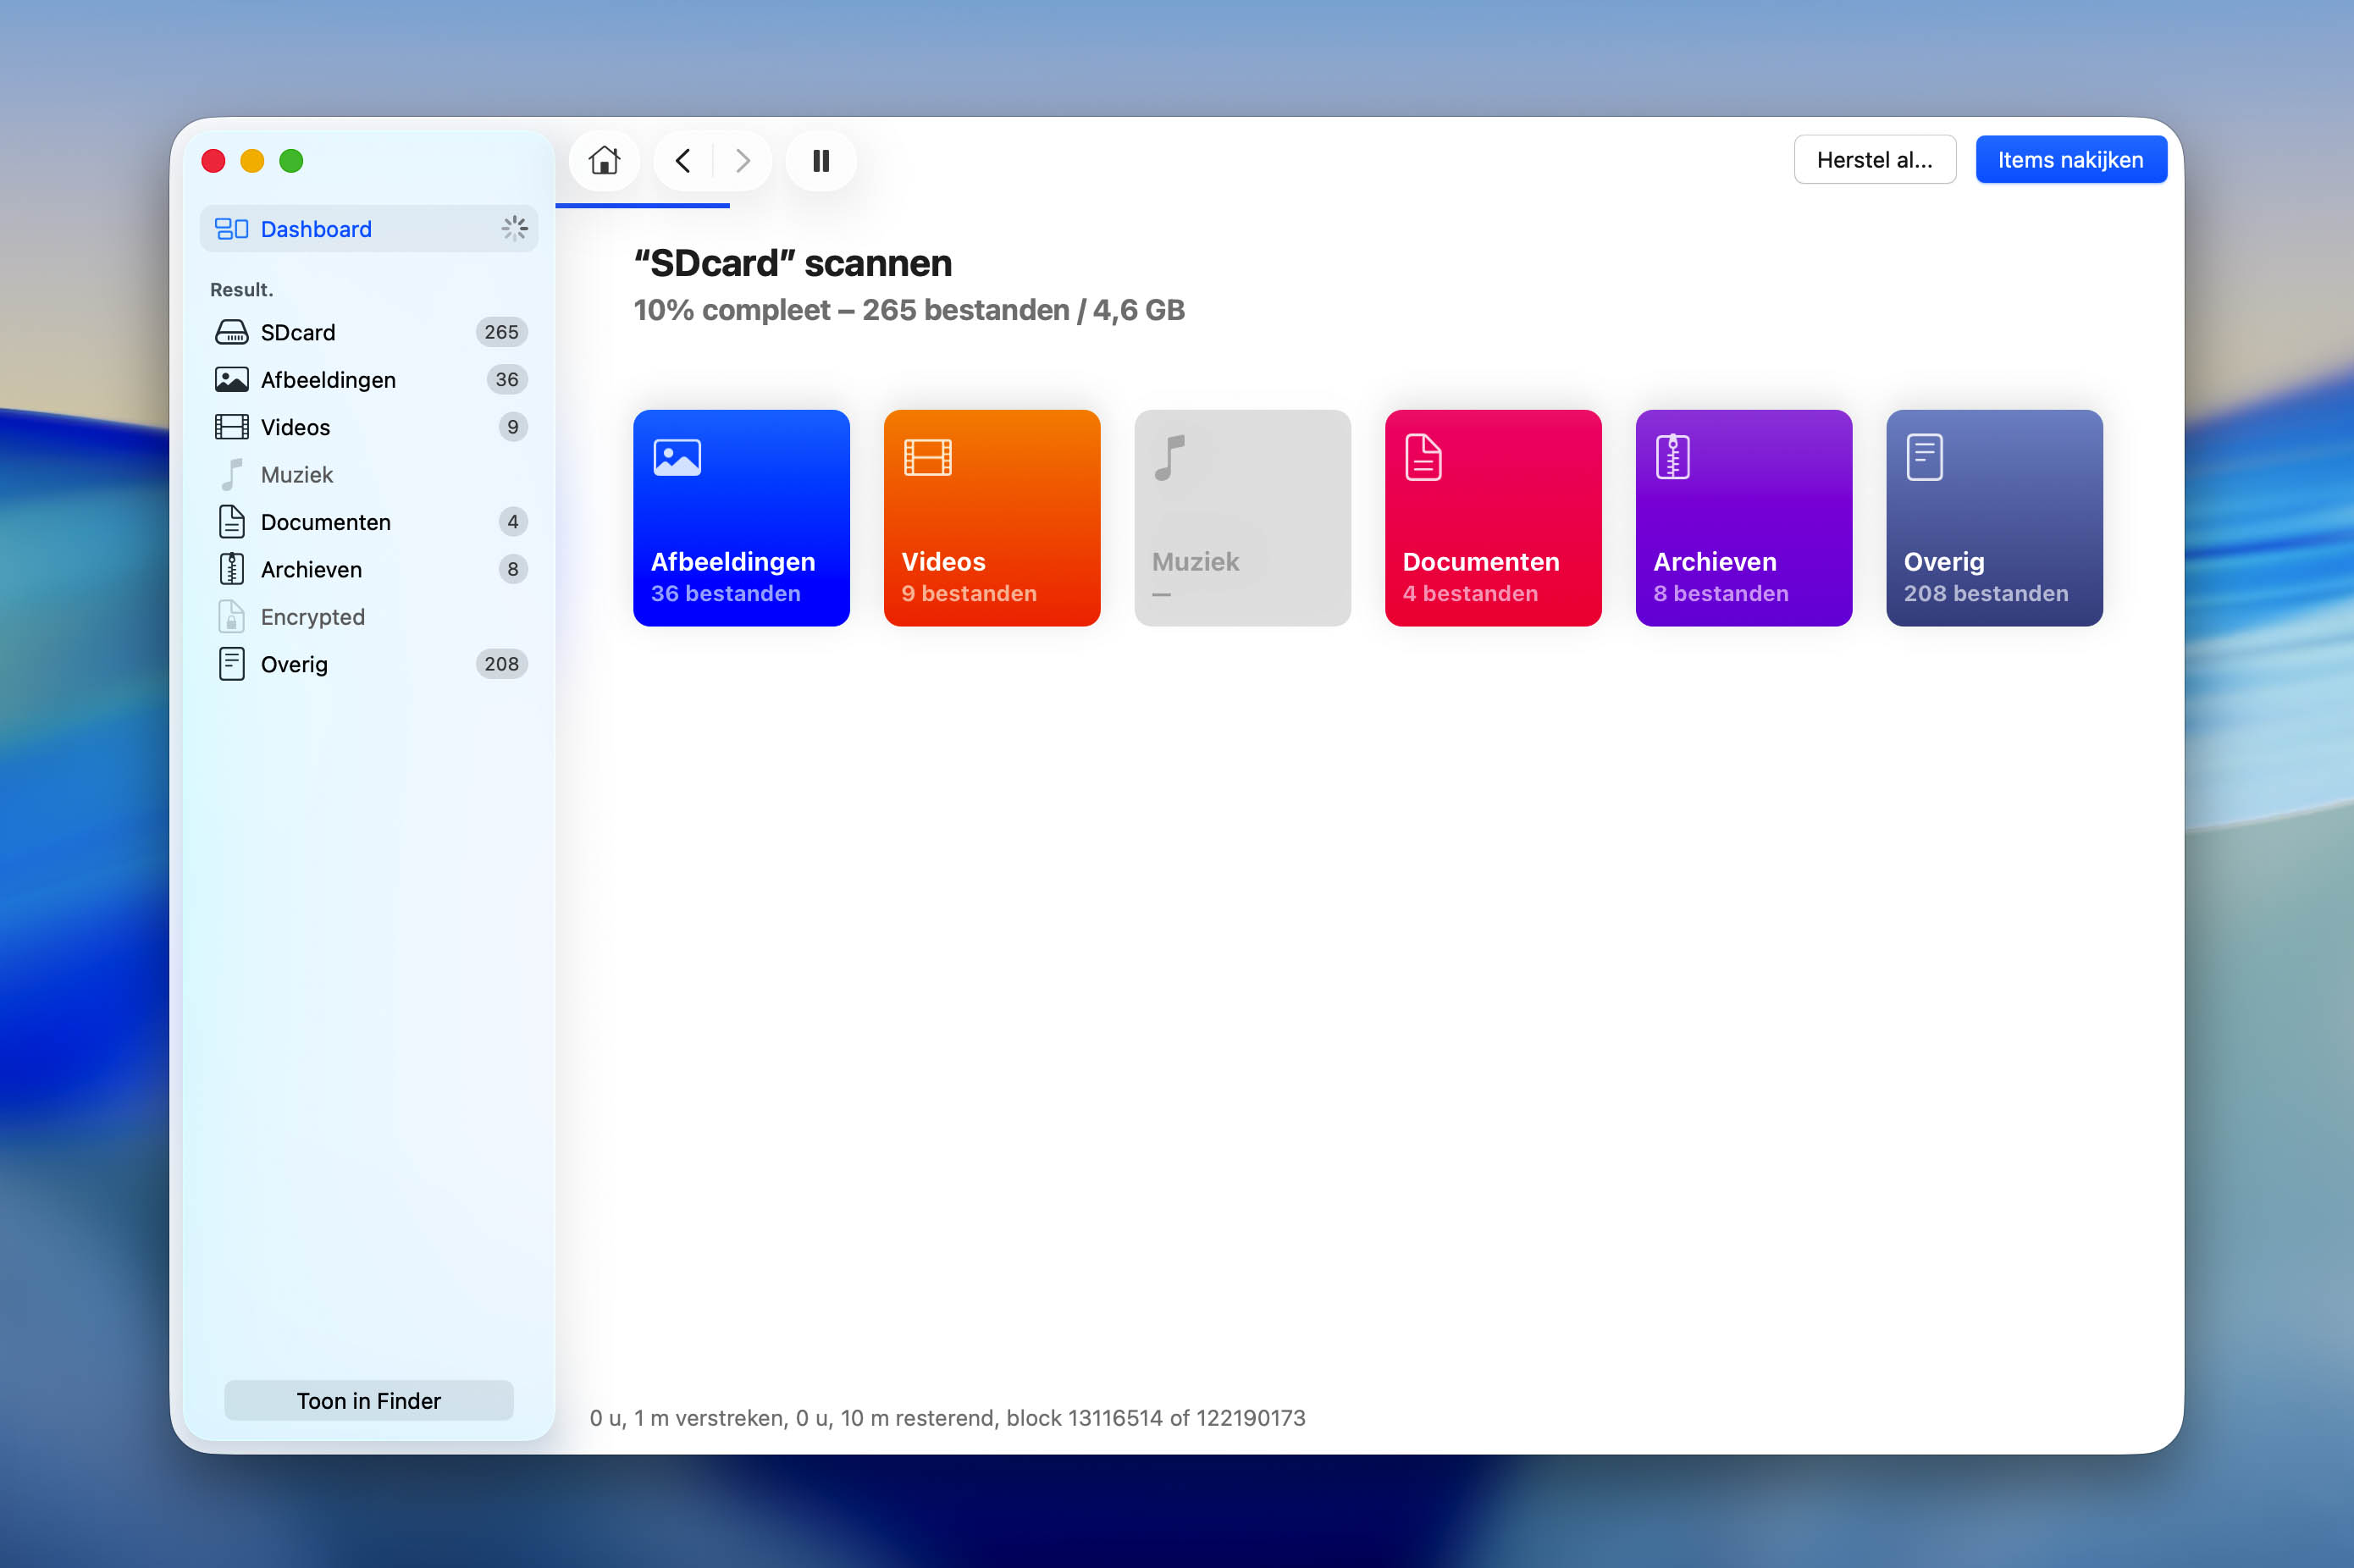This screenshot has height=1568, width=2354.
Task: Select Encrypted in the sidebar
Action: (369, 617)
